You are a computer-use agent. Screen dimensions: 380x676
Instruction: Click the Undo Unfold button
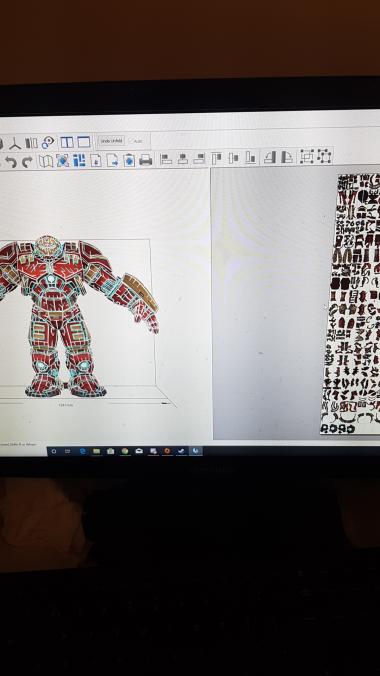tap(112, 141)
